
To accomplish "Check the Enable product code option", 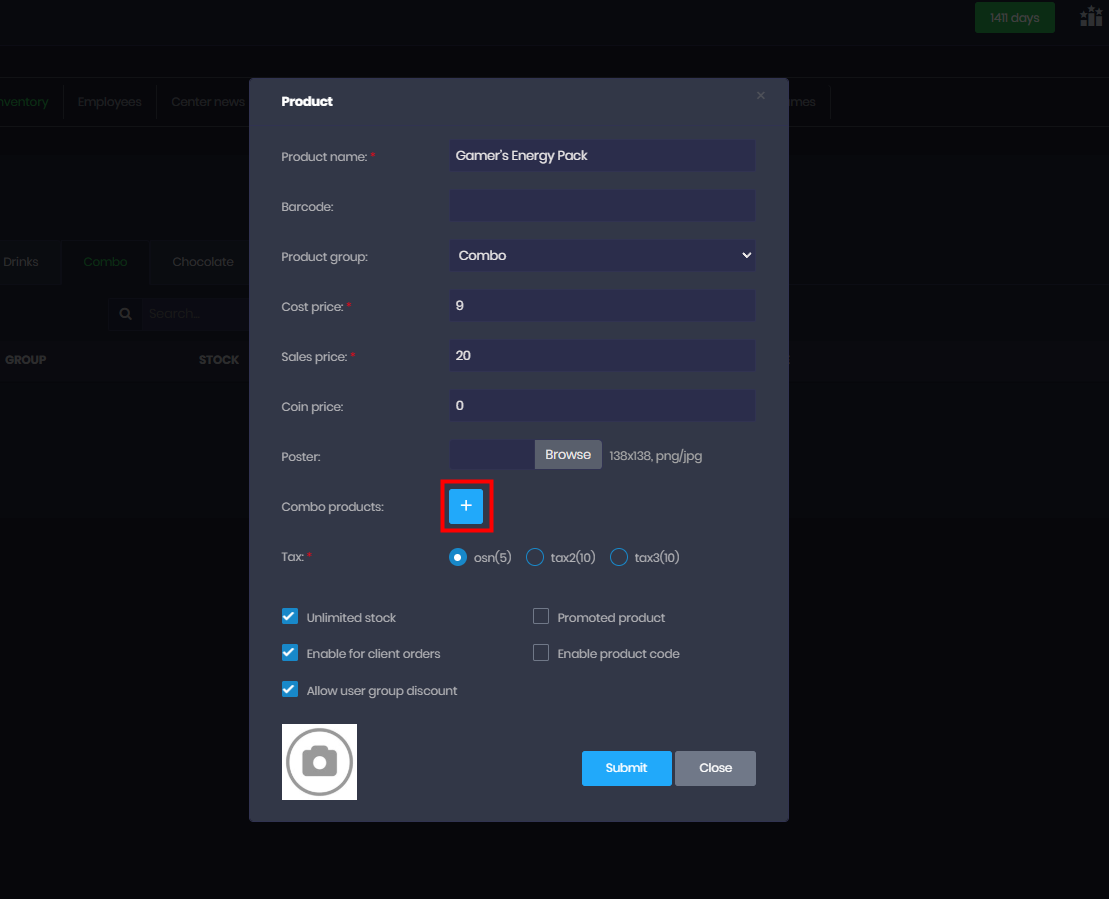I will (x=541, y=653).
